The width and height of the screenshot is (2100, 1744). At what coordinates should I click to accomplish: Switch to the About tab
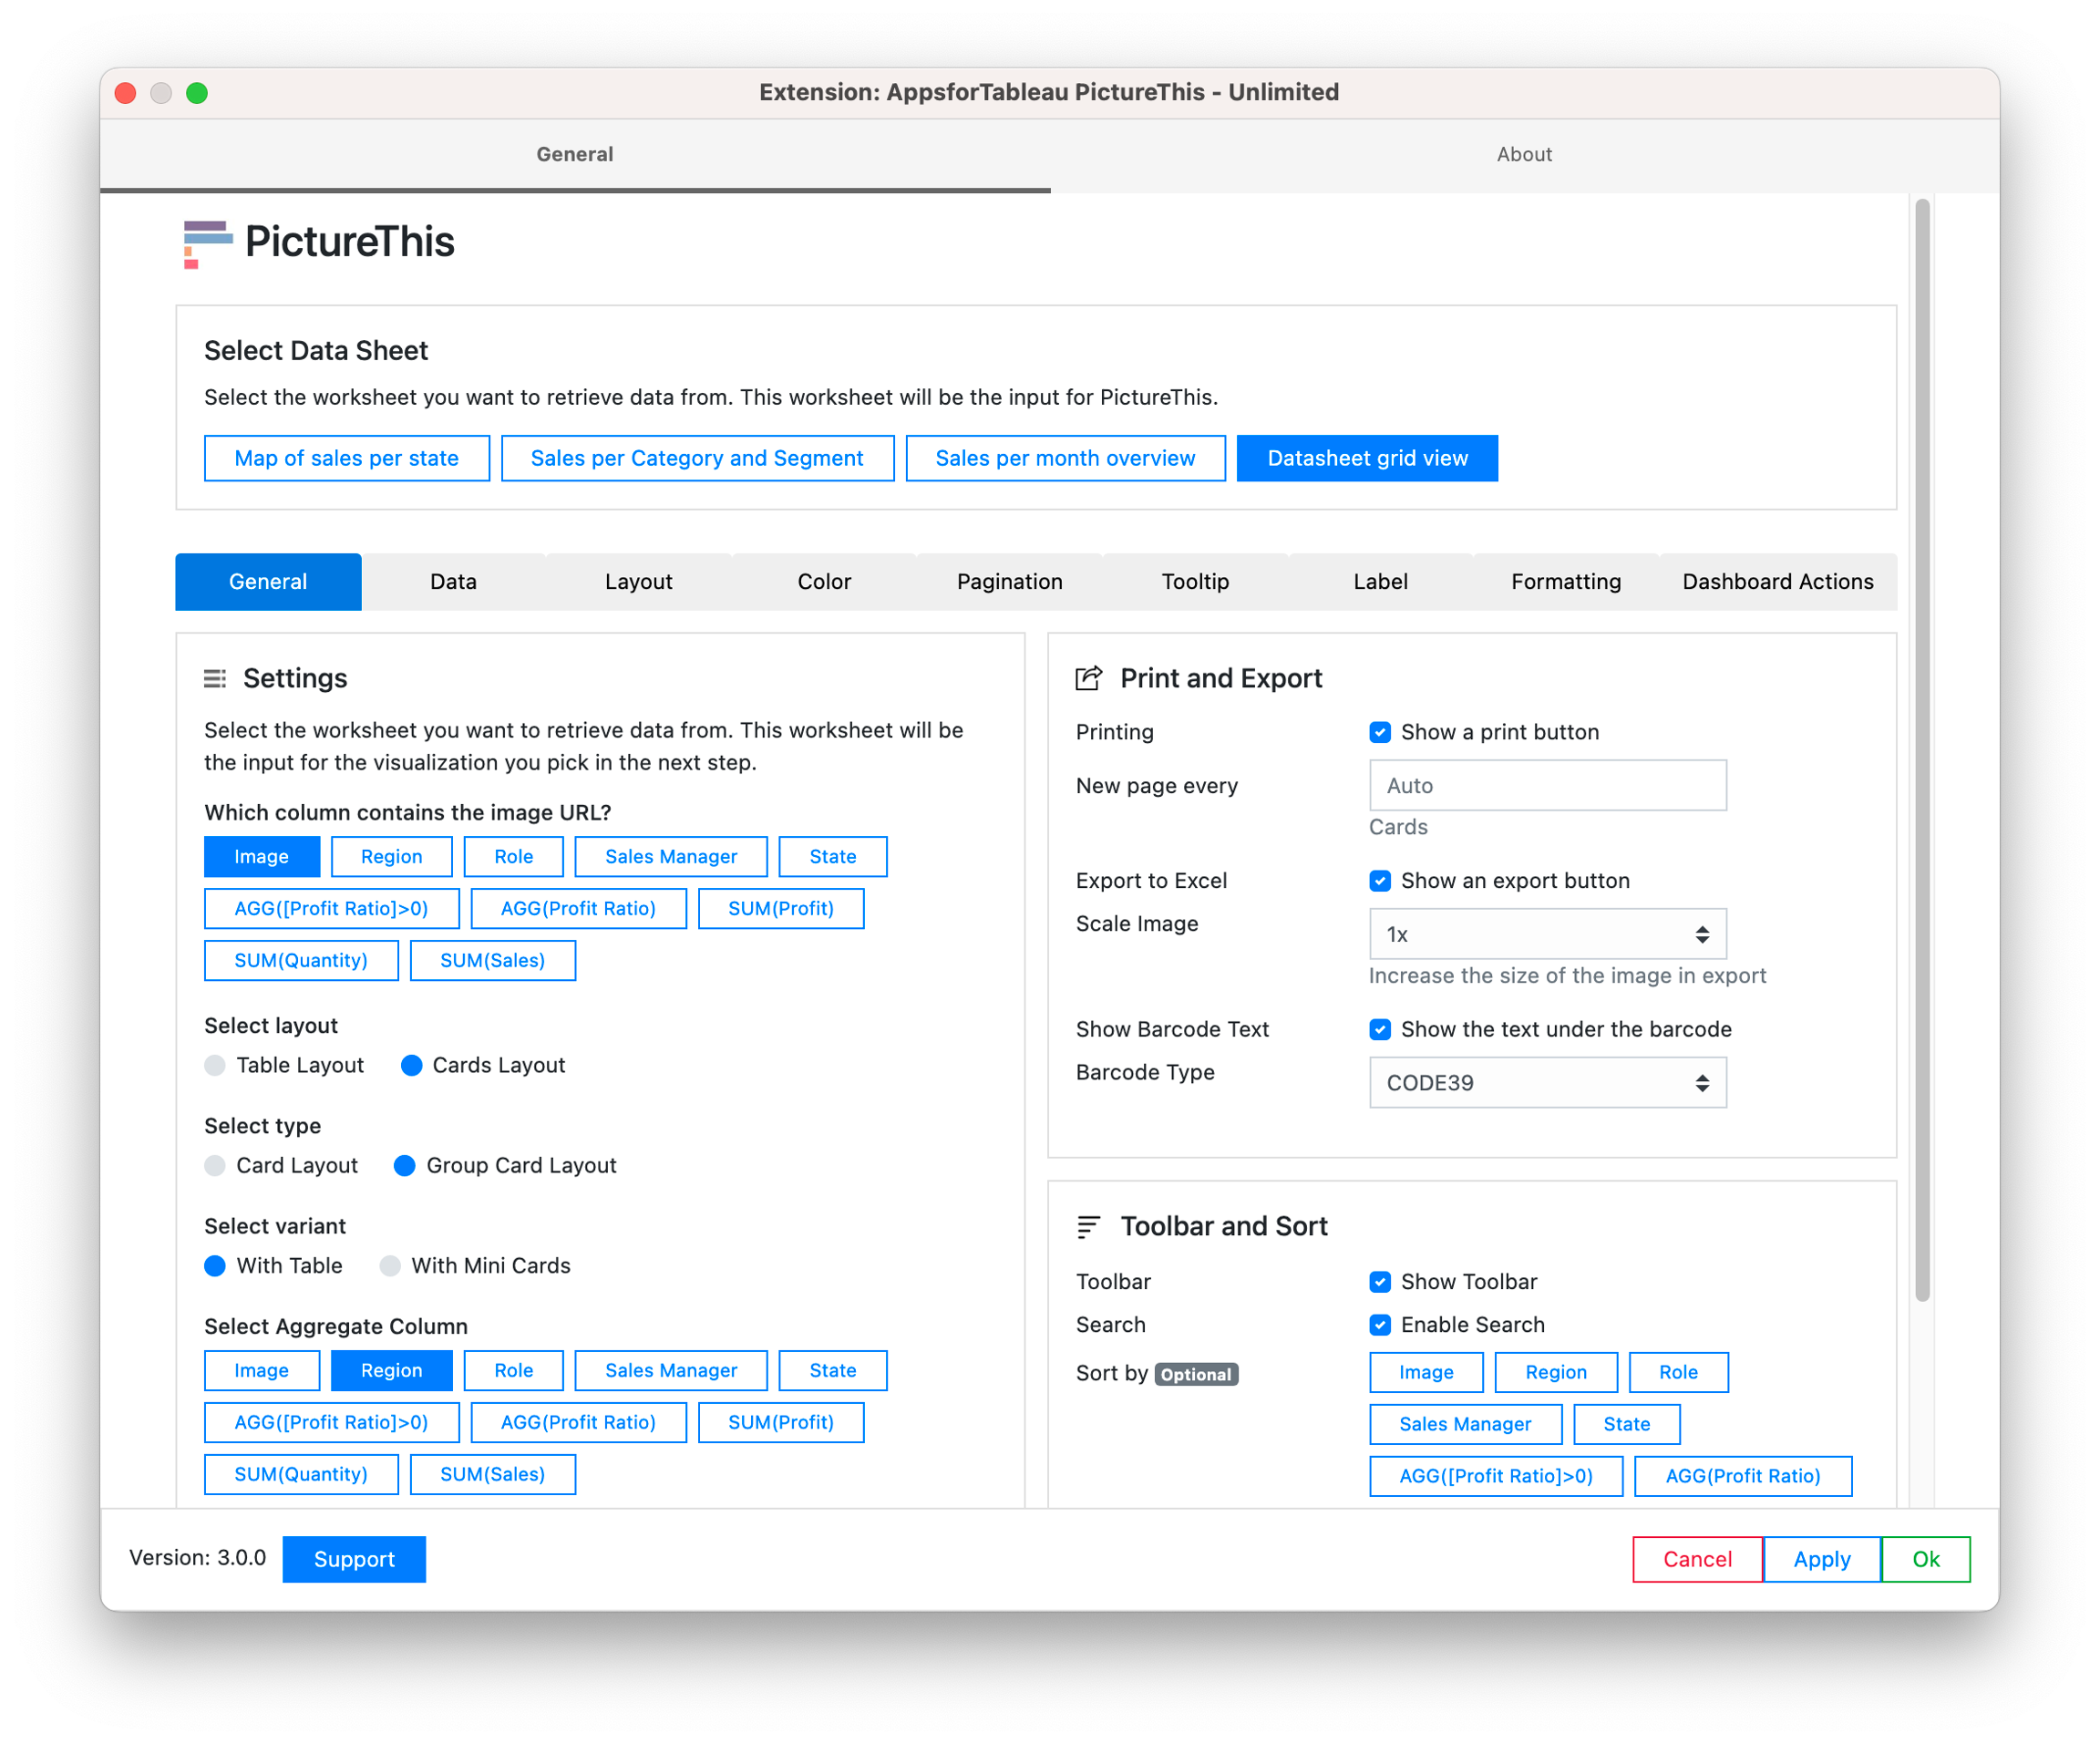click(1524, 154)
